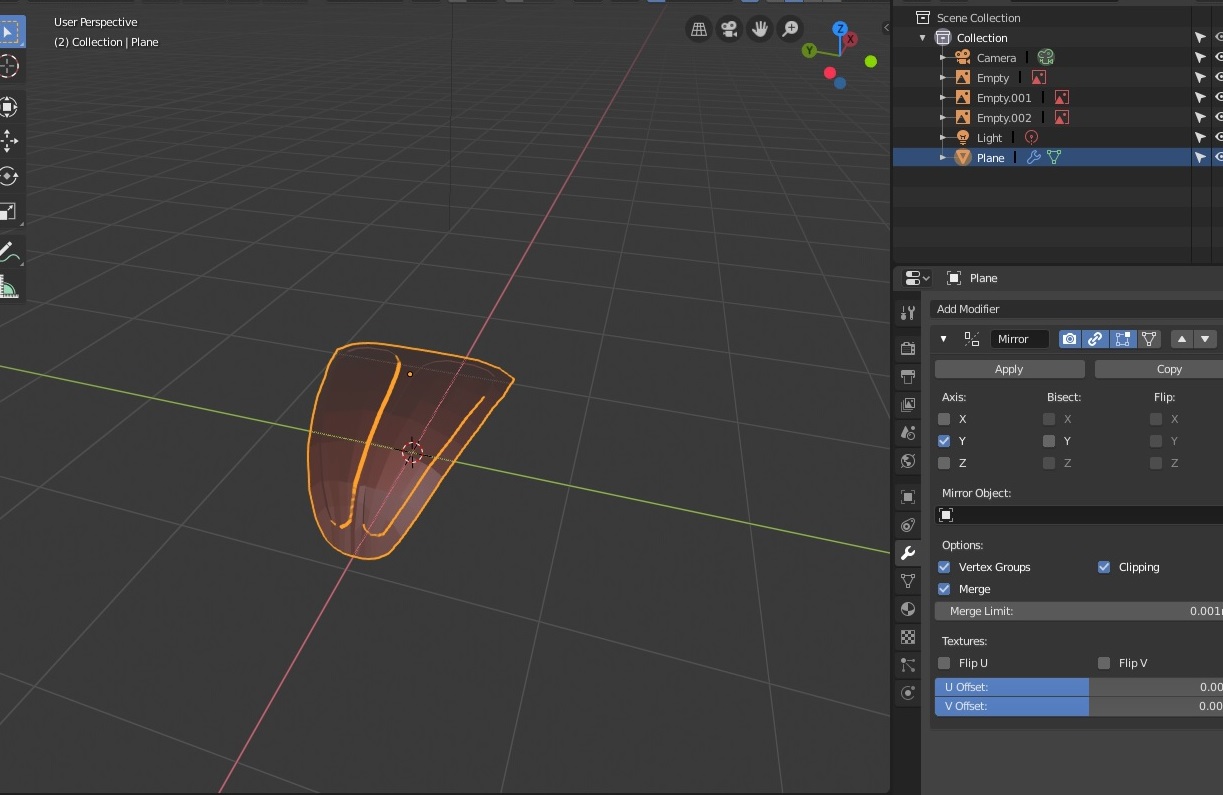Enable Bisect Y checkbox
This screenshot has width=1223, height=795.
pyautogui.click(x=1049, y=441)
